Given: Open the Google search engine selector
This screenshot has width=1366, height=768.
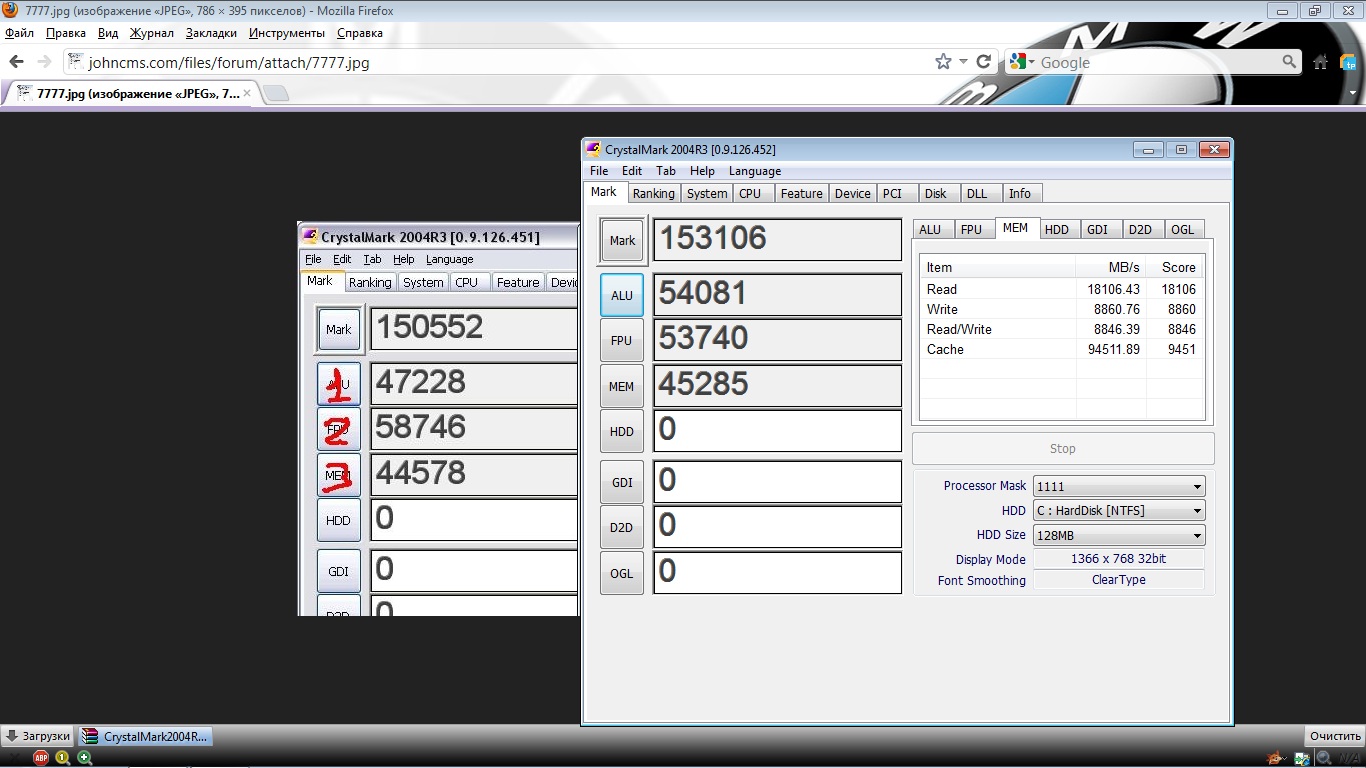Looking at the screenshot, I should click(1022, 62).
